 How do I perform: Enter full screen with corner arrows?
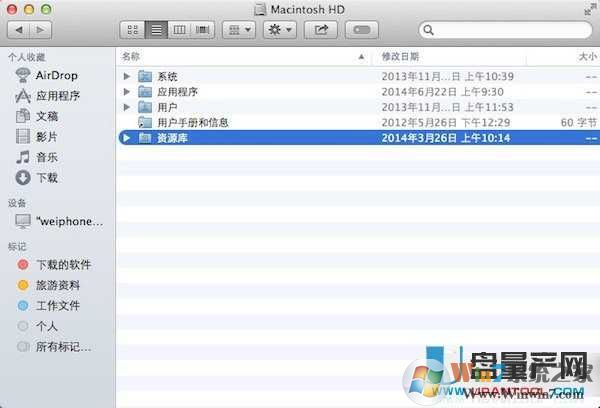pos(590,9)
